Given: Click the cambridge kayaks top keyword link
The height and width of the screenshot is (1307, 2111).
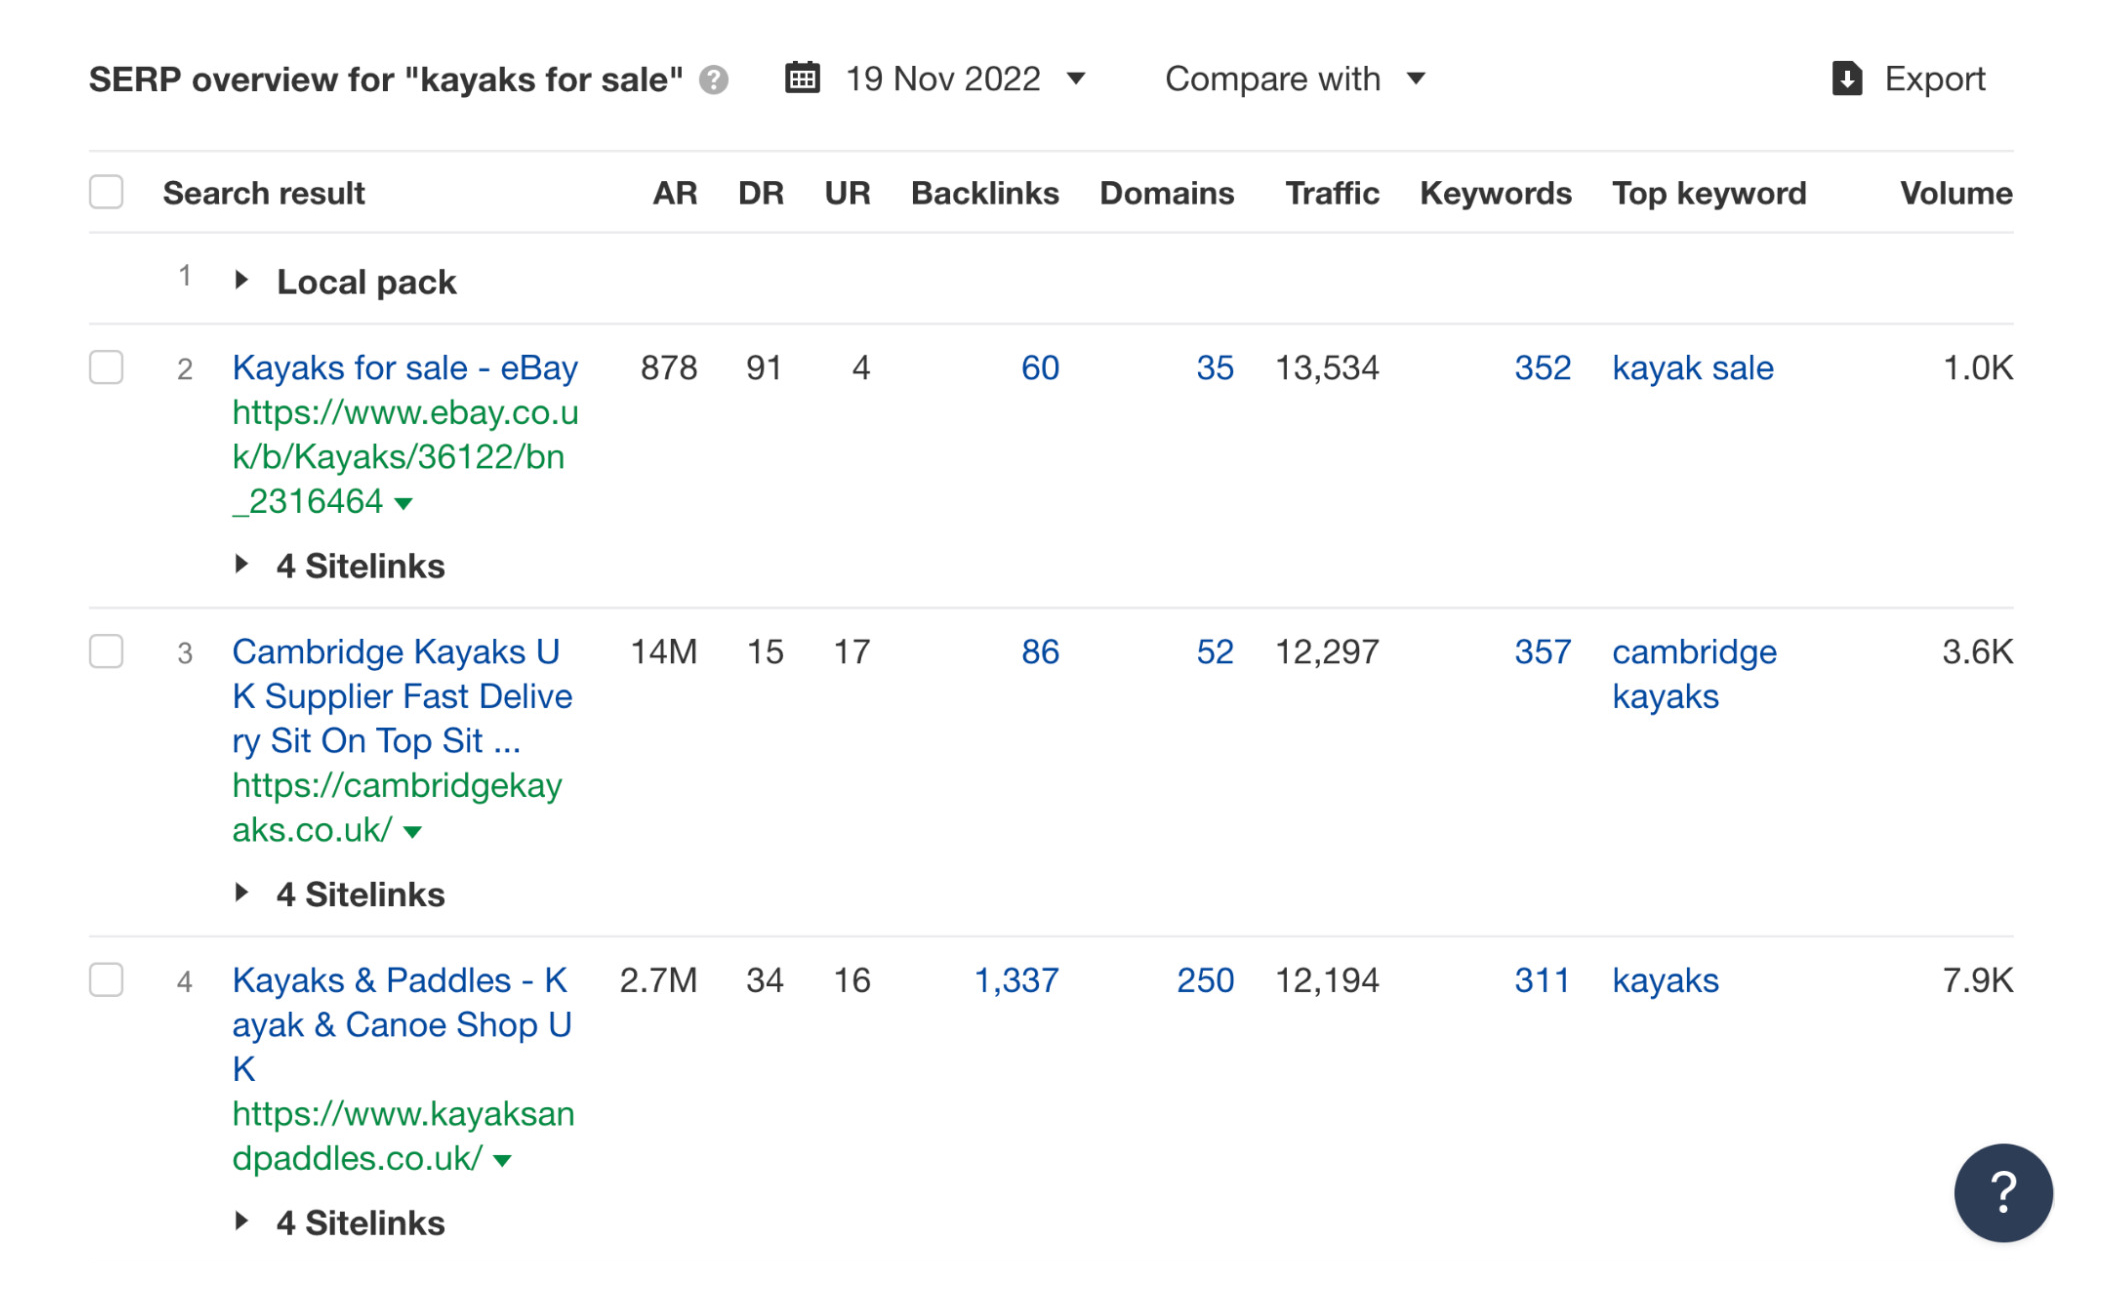Looking at the screenshot, I should click(x=1693, y=673).
